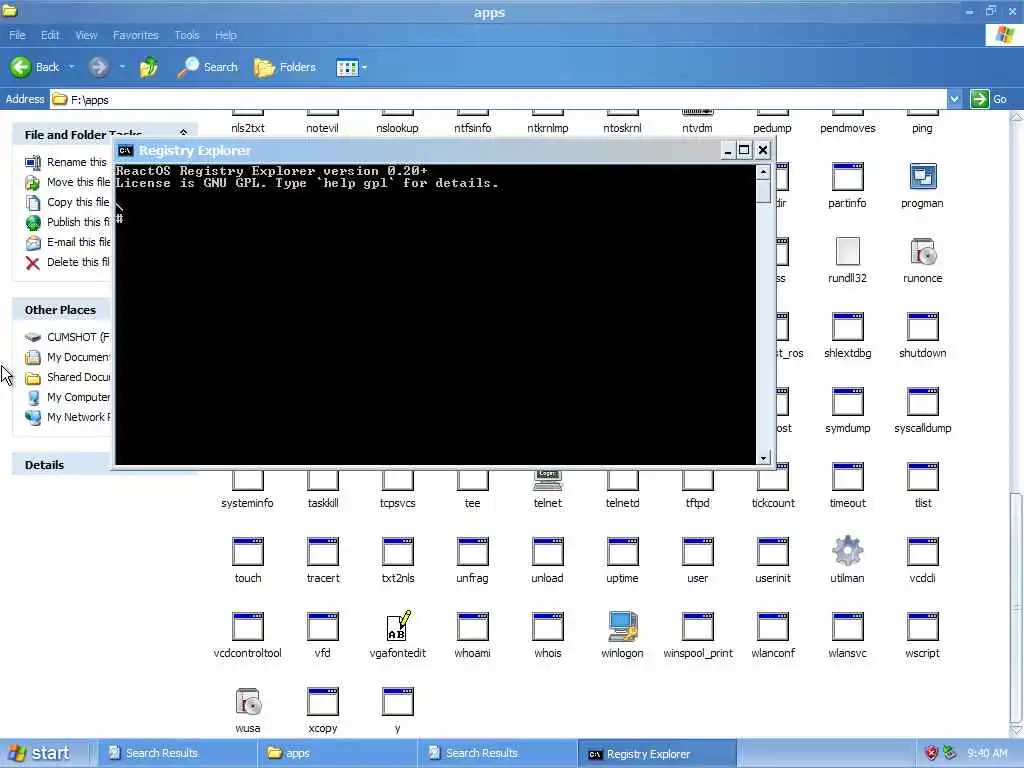Expand the Address bar dropdown
The height and width of the screenshot is (768, 1024).
pos(954,99)
